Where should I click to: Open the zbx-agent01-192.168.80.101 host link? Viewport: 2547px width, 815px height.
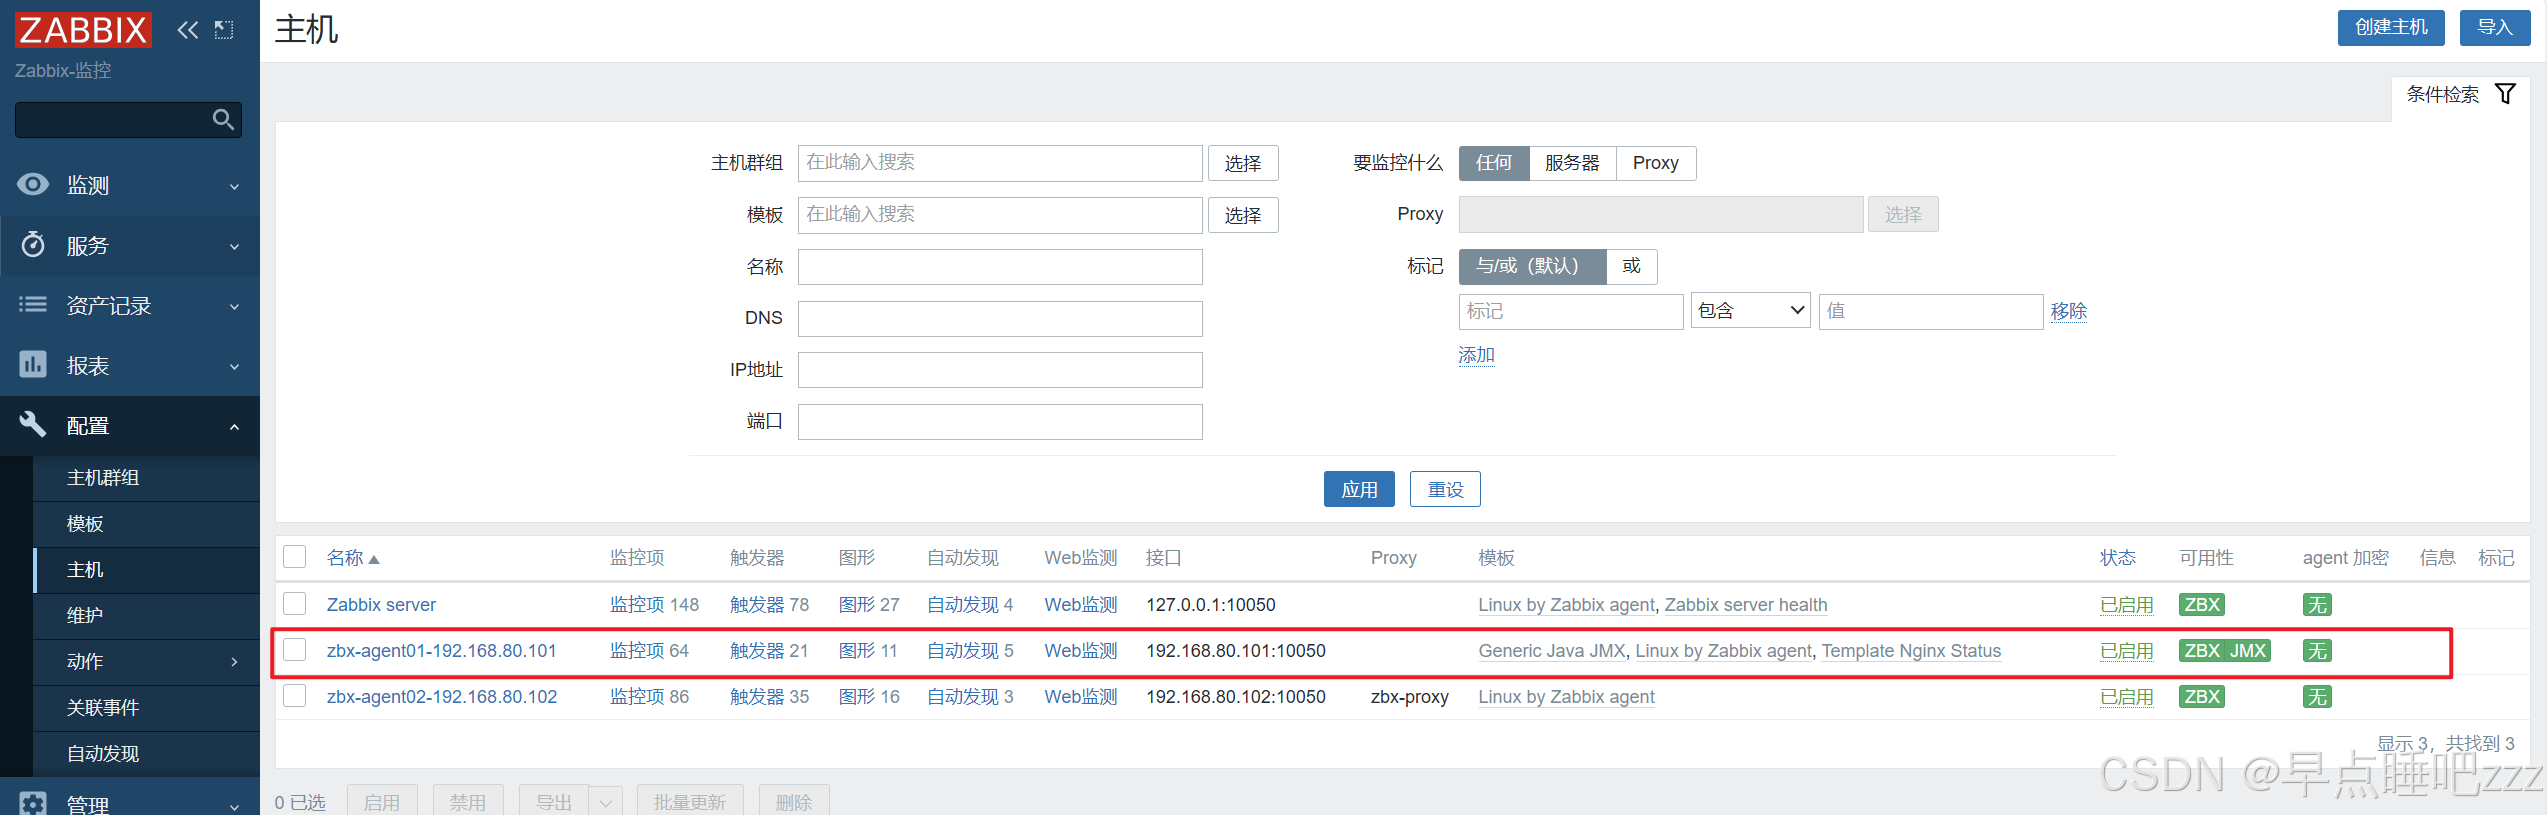(x=441, y=651)
